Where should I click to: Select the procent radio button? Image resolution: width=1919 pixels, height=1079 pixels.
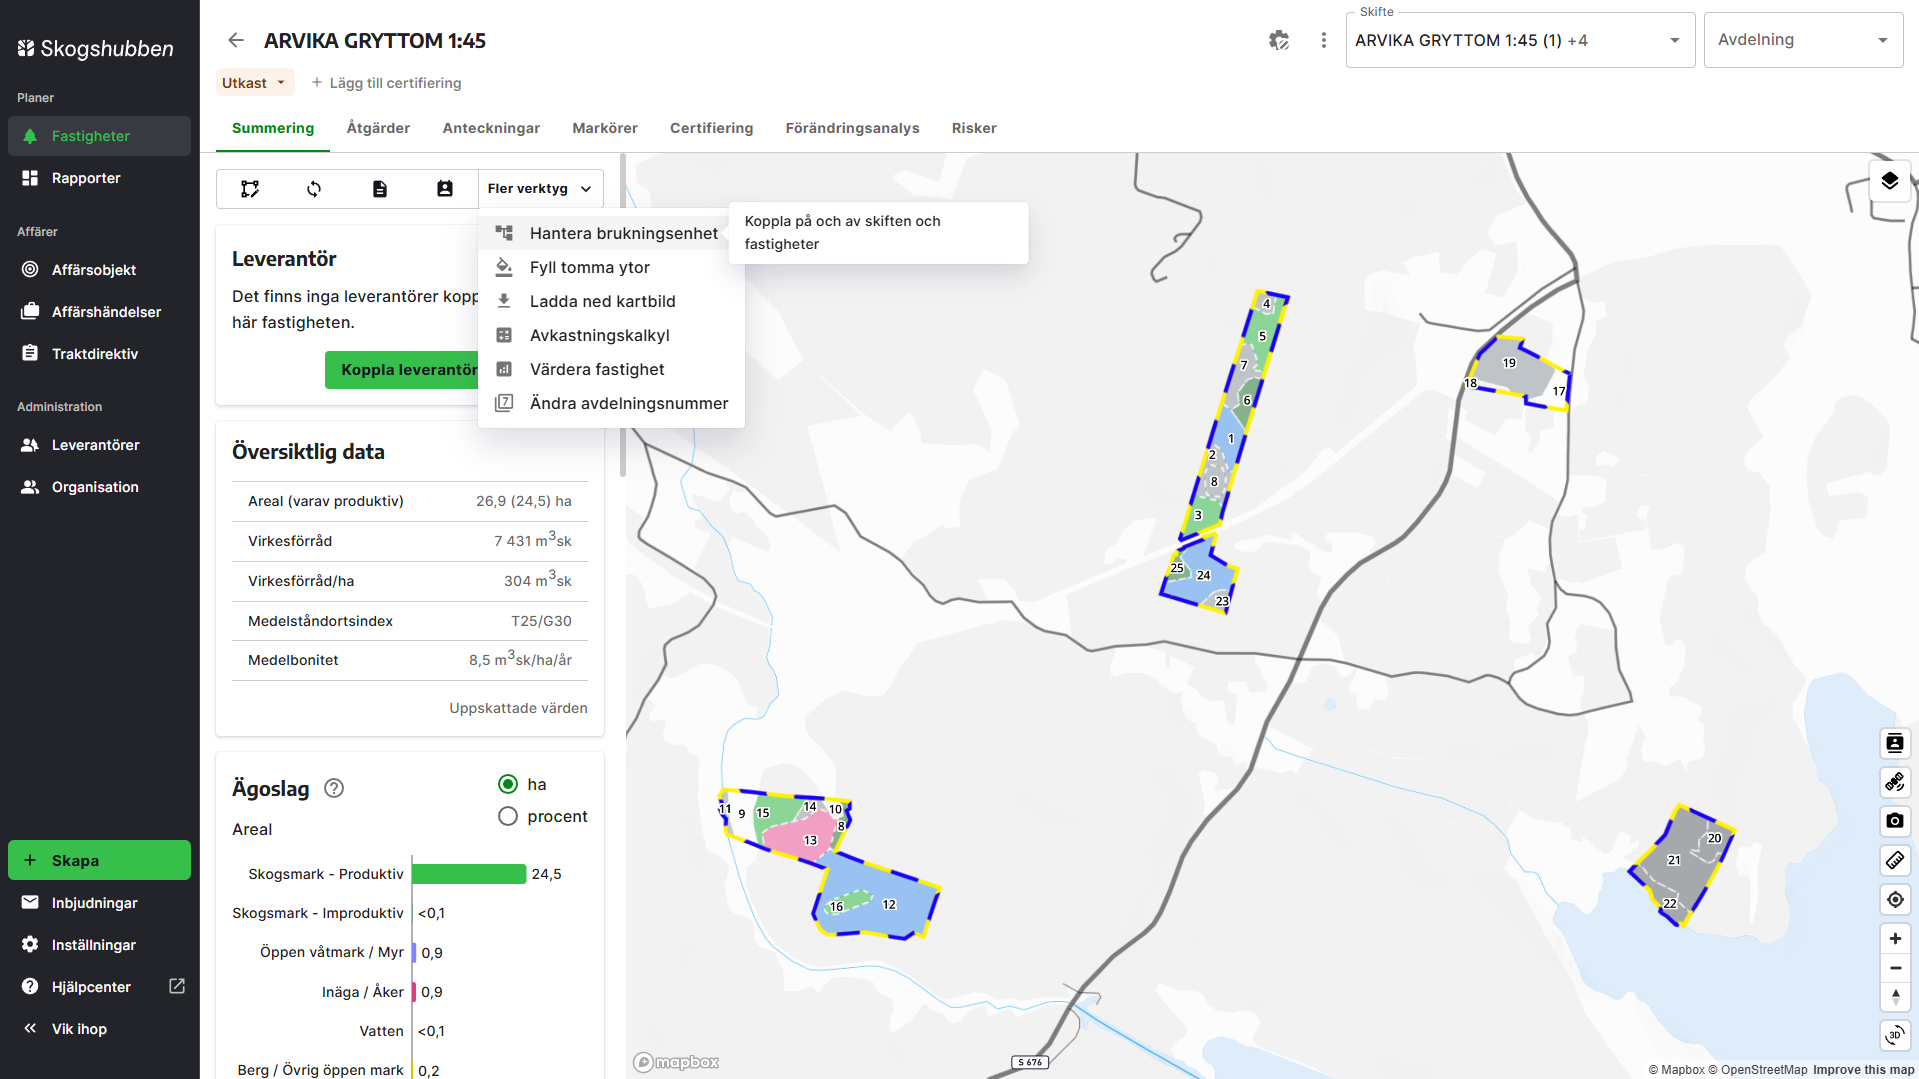pyautogui.click(x=508, y=816)
